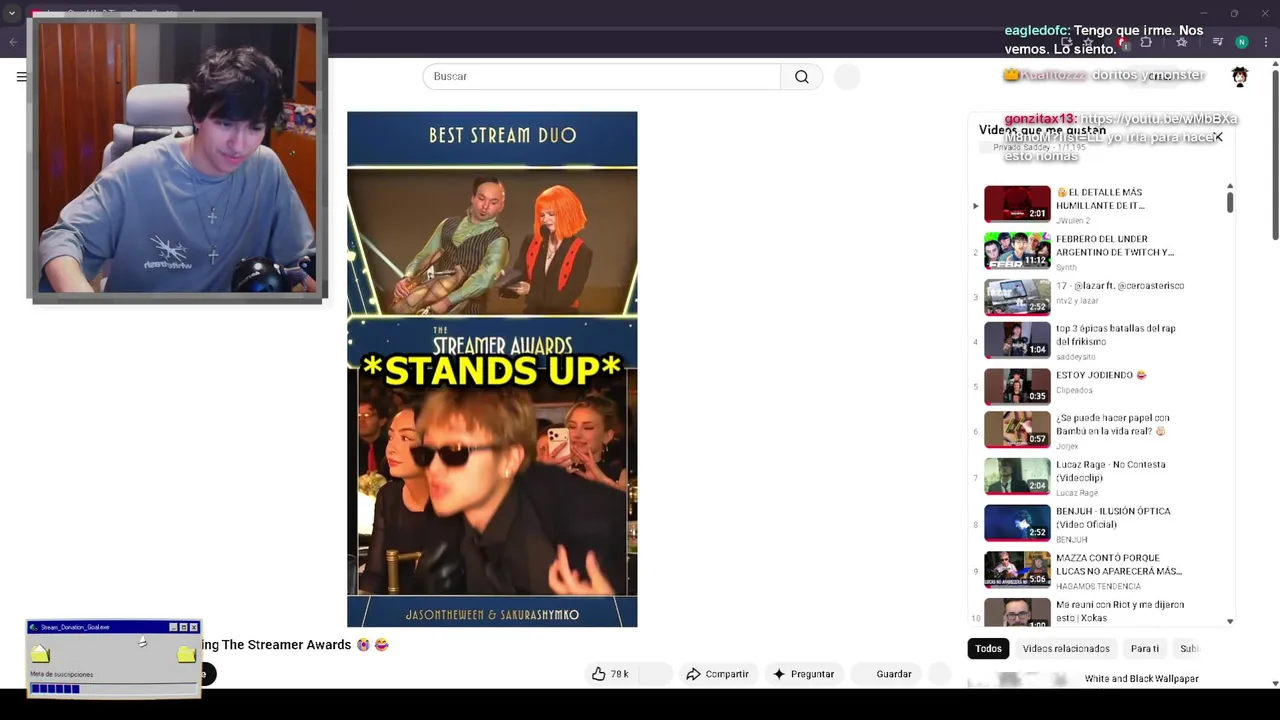
Task: Open the hamburger guide menu
Action: pos(22,77)
